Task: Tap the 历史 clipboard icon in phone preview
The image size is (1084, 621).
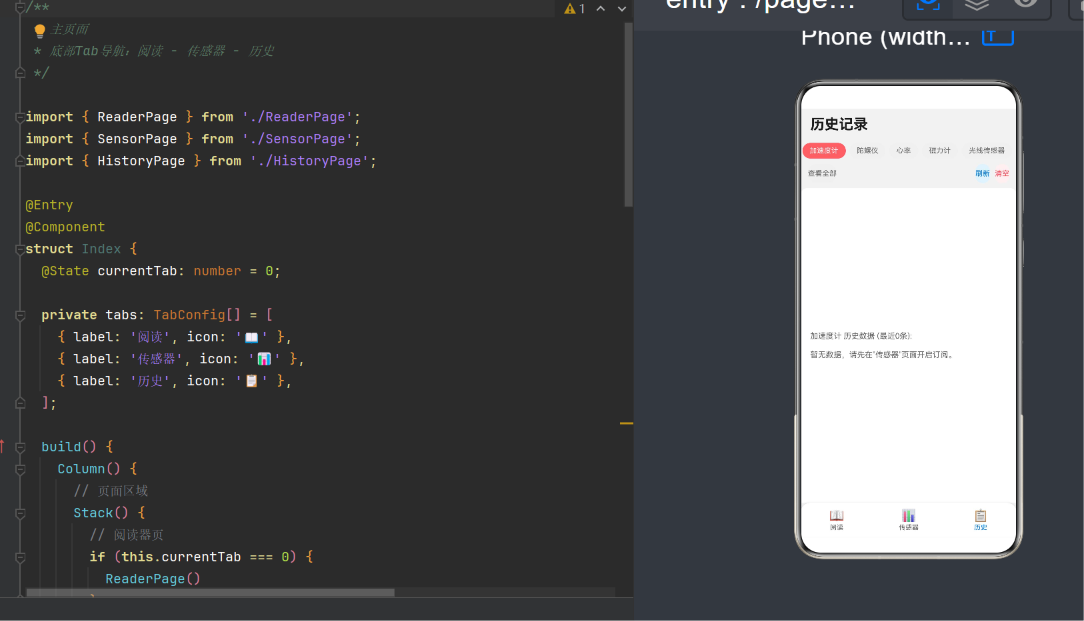Action: coord(980,516)
